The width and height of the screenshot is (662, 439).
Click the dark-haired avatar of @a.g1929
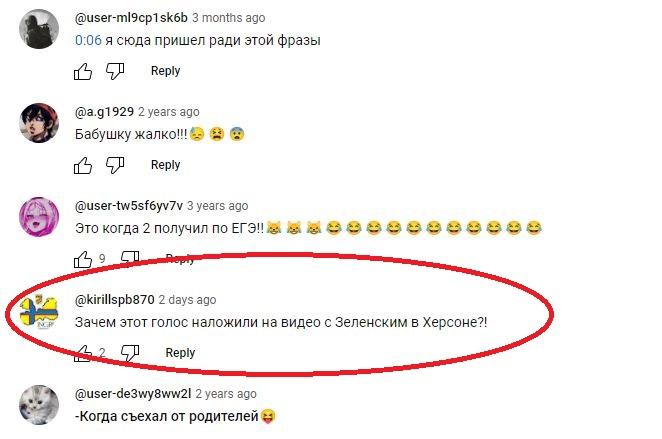pyautogui.click(x=39, y=123)
